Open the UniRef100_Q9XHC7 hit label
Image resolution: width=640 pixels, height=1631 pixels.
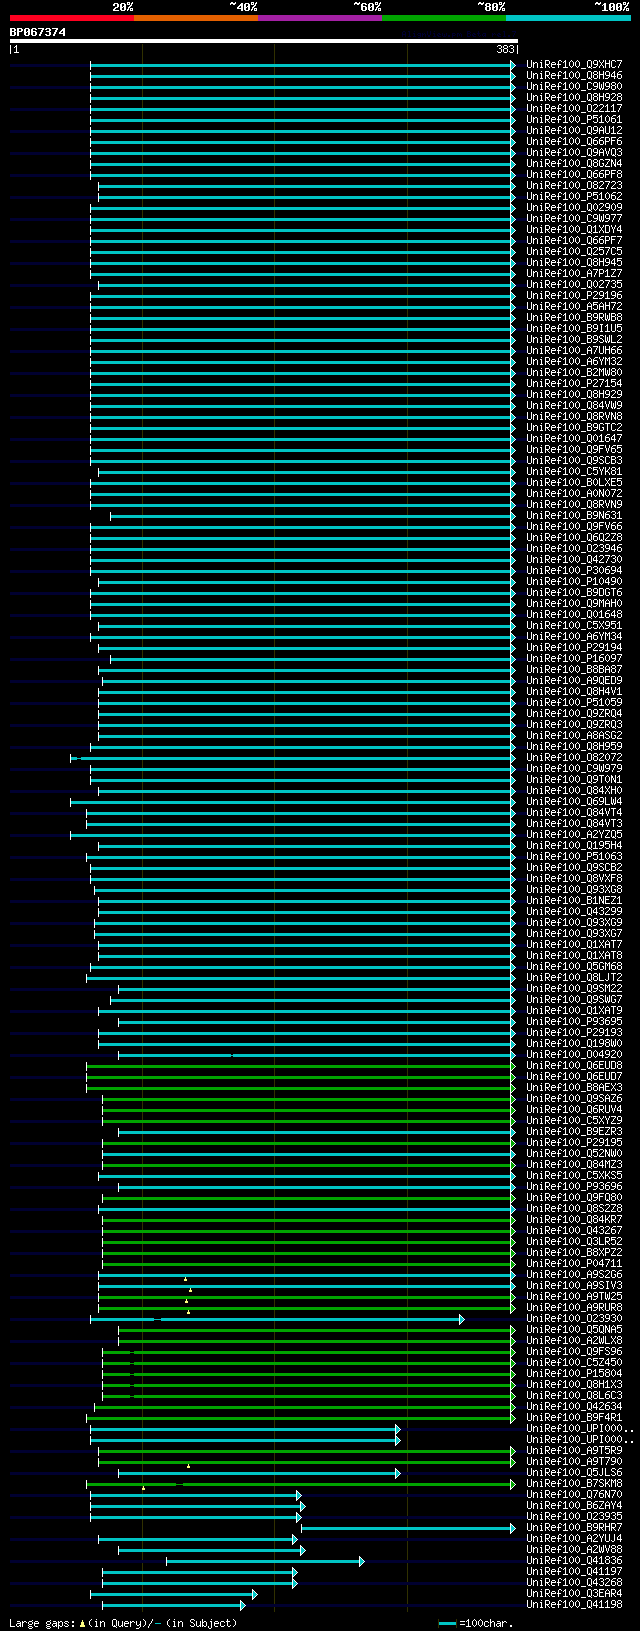574,64
